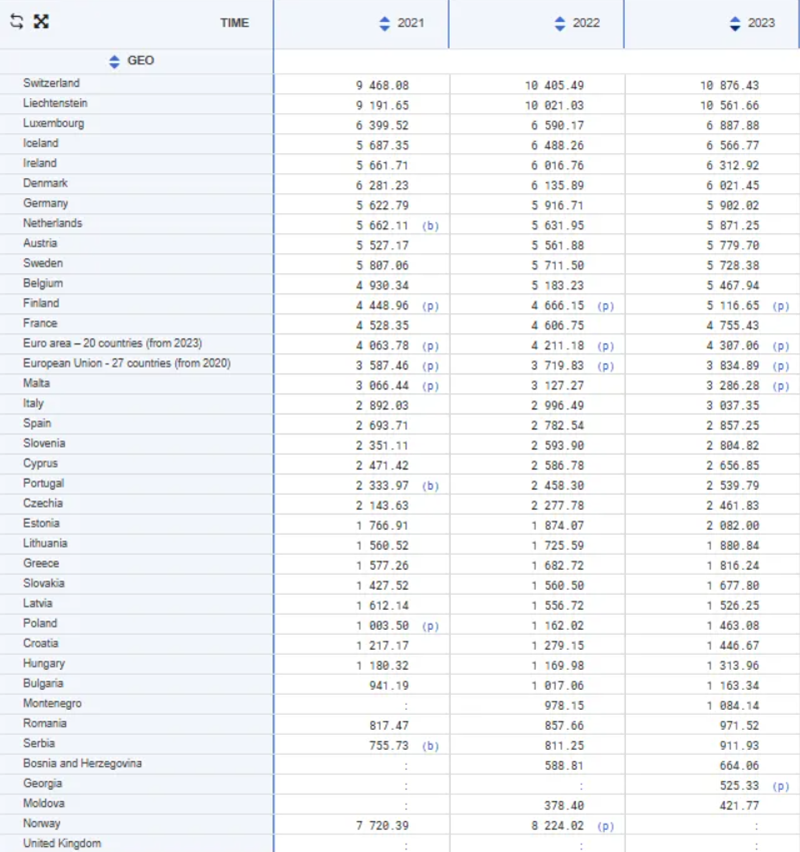Select the Switzerland row label
This screenshot has width=800, height=852.
[x=51, y=83]
